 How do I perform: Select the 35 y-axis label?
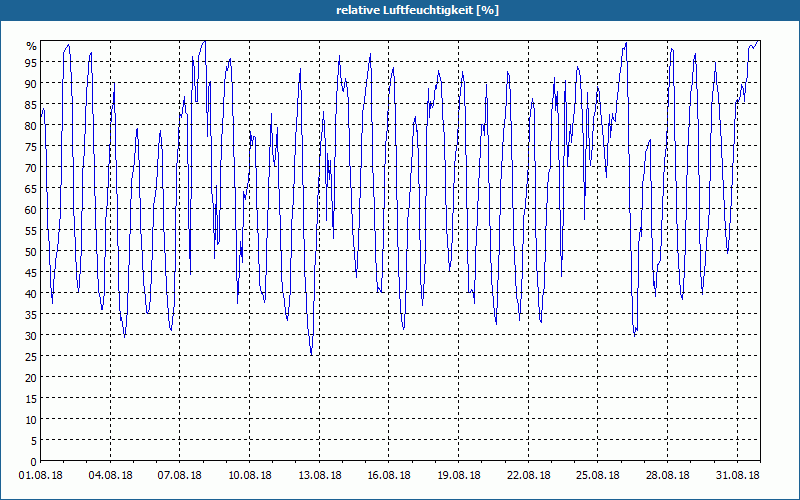tap(31, 315)
